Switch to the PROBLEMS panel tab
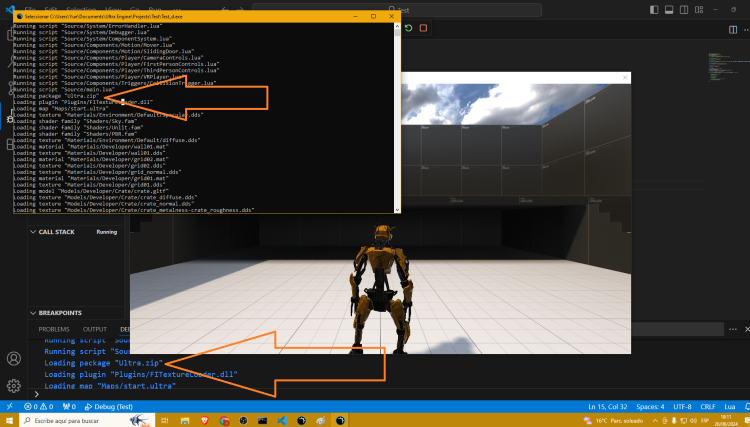The width and height of the screenshot is (750, 427). tap(54, 329)
